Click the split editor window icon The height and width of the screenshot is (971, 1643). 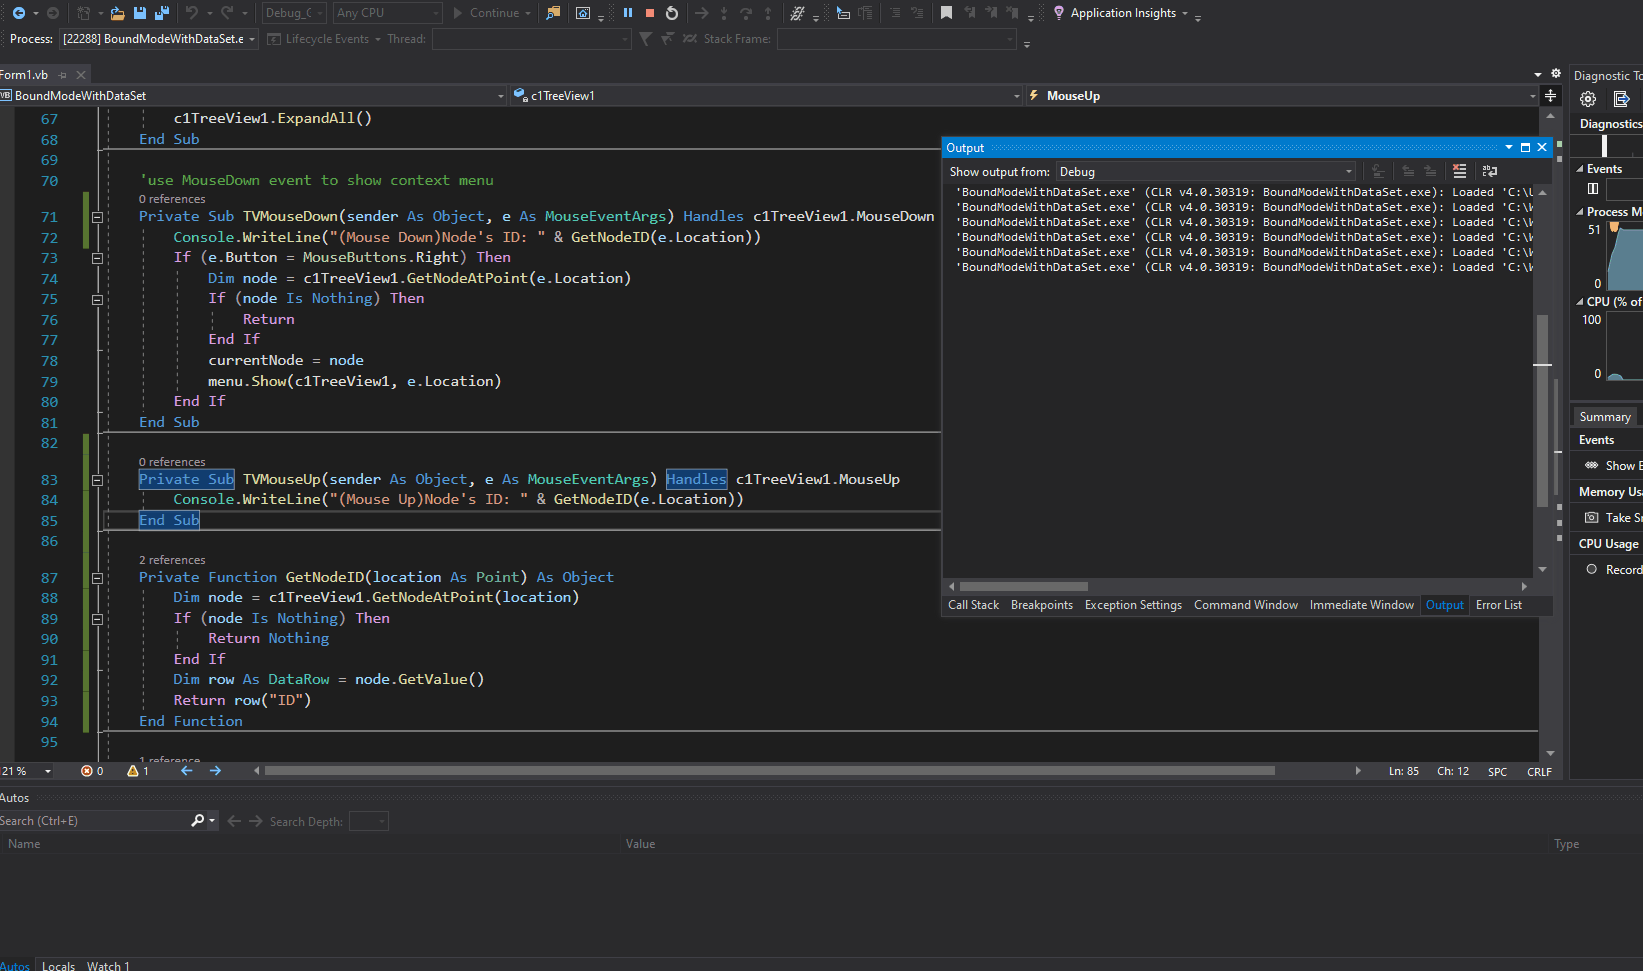click(x=1550, y=96)
